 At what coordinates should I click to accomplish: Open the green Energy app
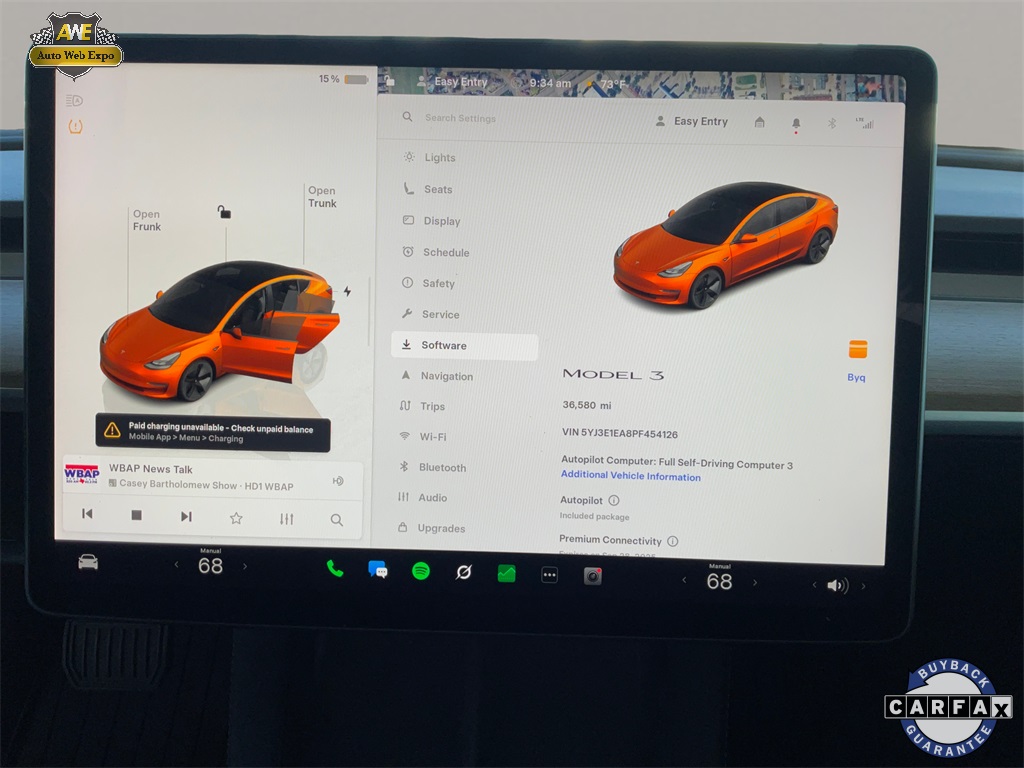pos(507,573)
